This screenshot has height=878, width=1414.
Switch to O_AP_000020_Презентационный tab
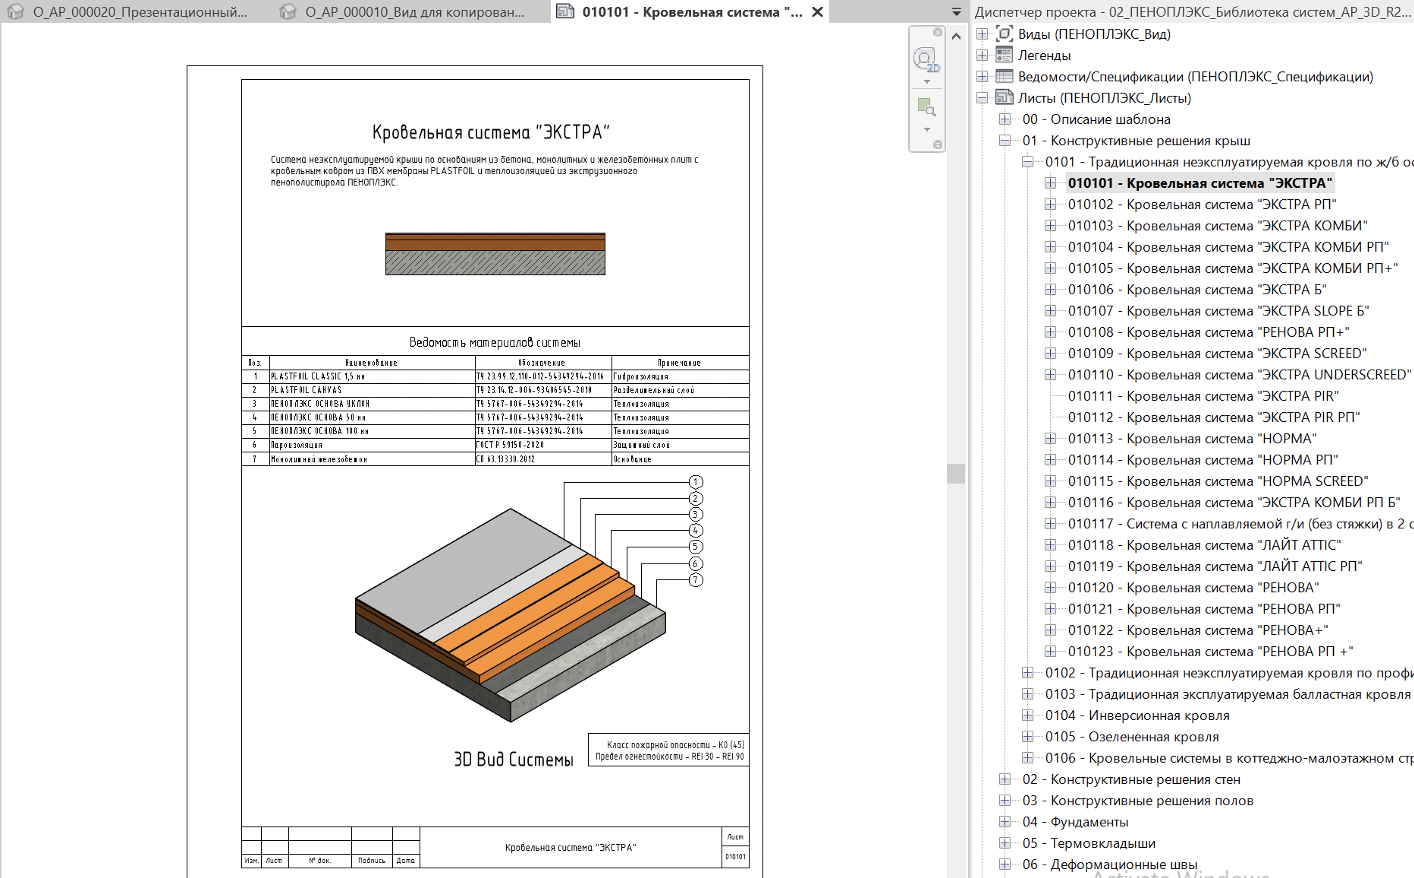138,12
